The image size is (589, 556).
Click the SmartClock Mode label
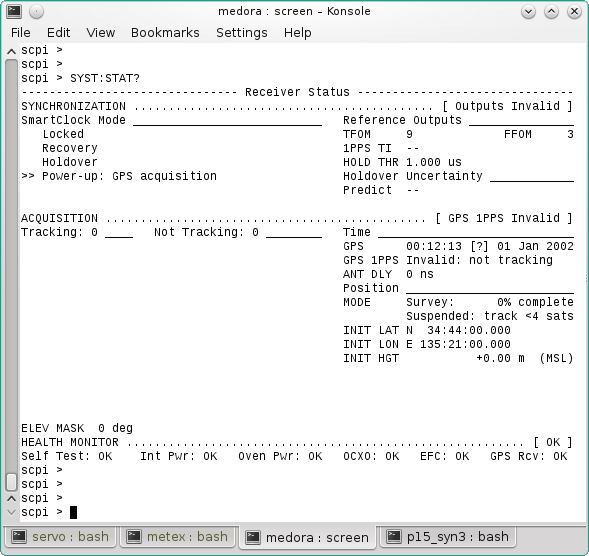coord(73,120)
